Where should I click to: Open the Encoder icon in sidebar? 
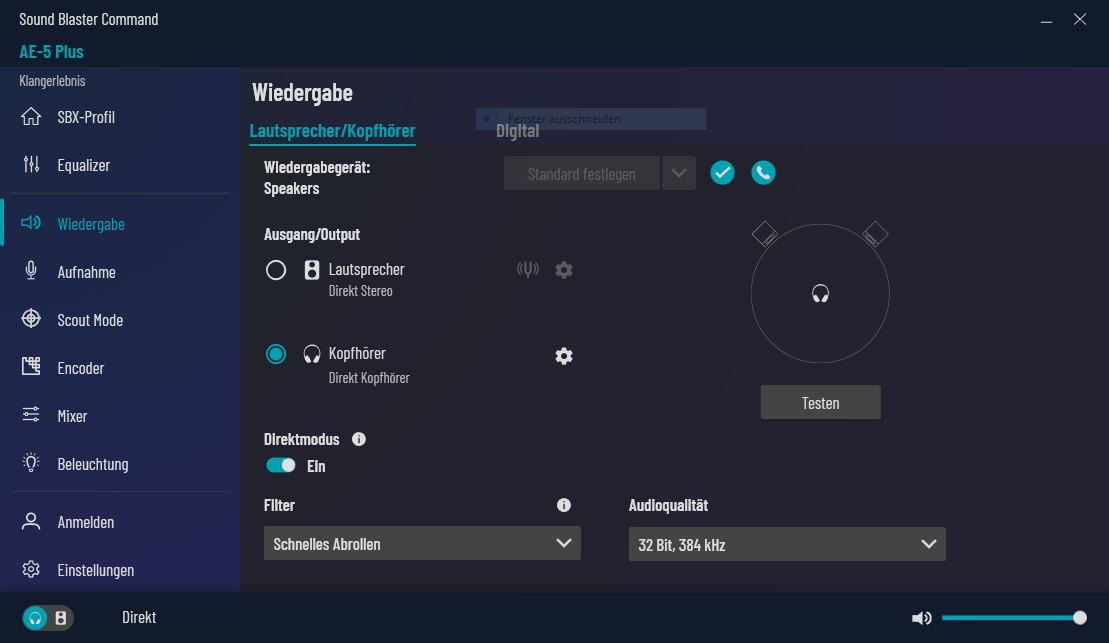31,366
